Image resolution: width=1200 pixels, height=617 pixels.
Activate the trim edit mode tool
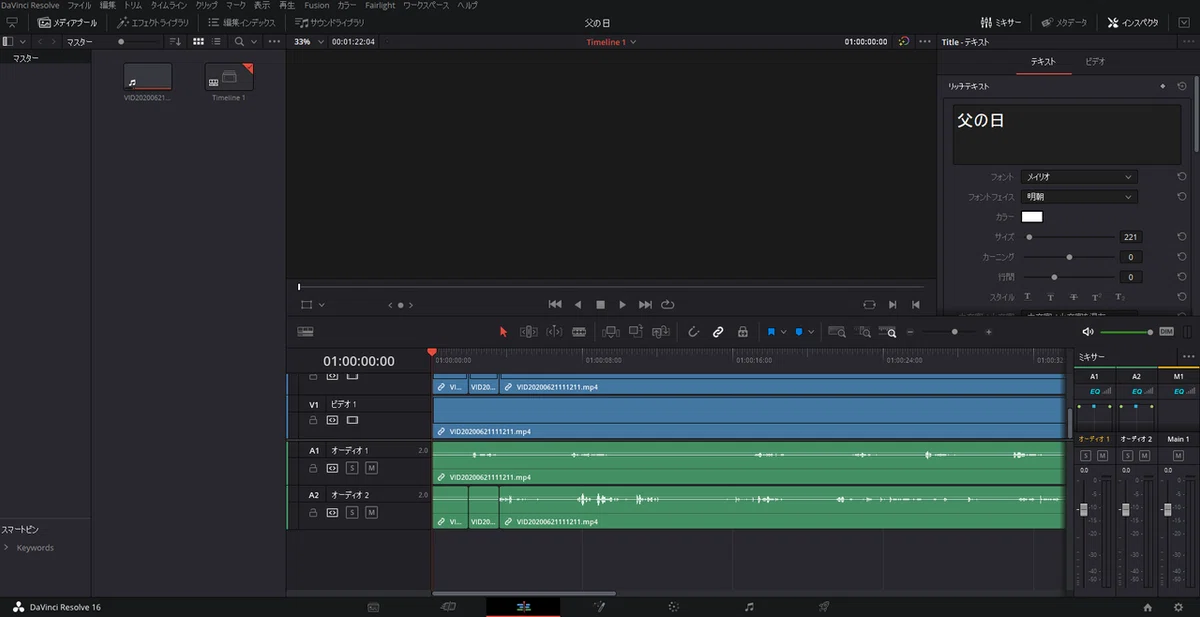528,332
